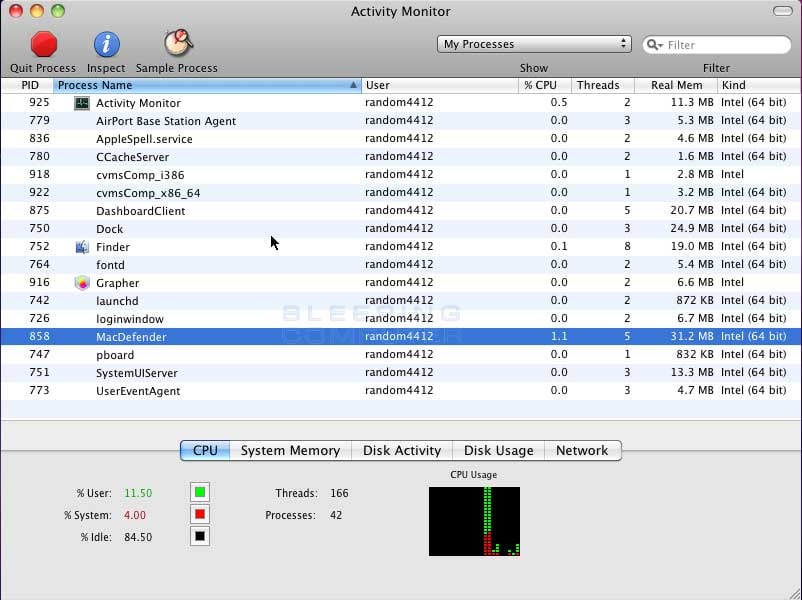This screenshot has height=600, width=802.
Task: Switch to the Disk Activity tab
Action: coord(402,451)
